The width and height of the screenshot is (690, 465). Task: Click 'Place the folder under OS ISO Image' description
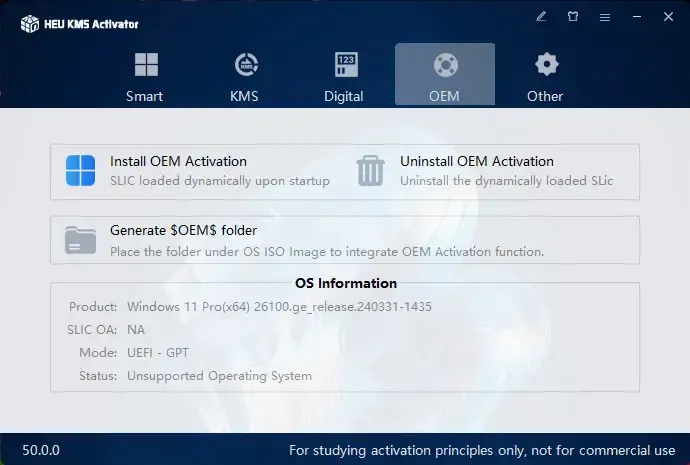pyautogui.click(x=327, y=252)
